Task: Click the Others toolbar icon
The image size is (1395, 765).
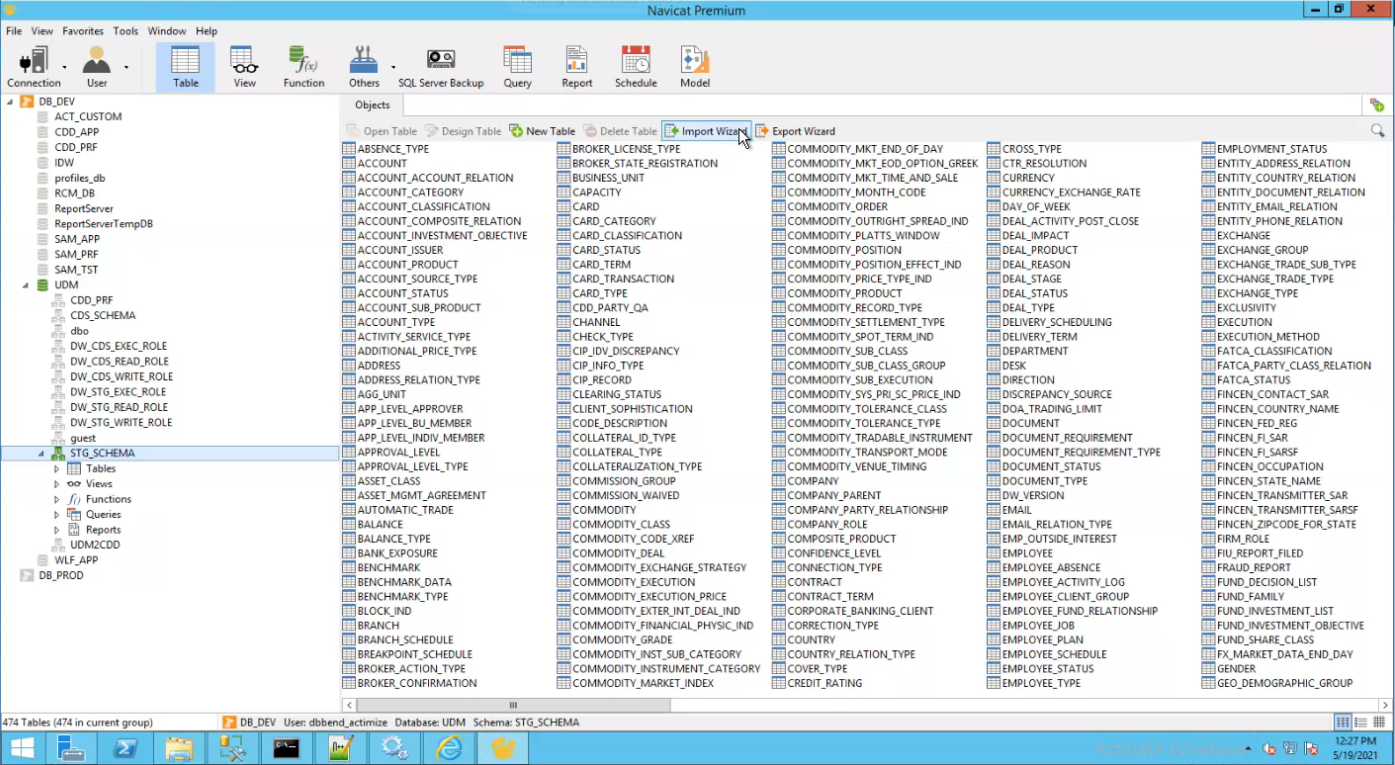Action: point(364,68)
